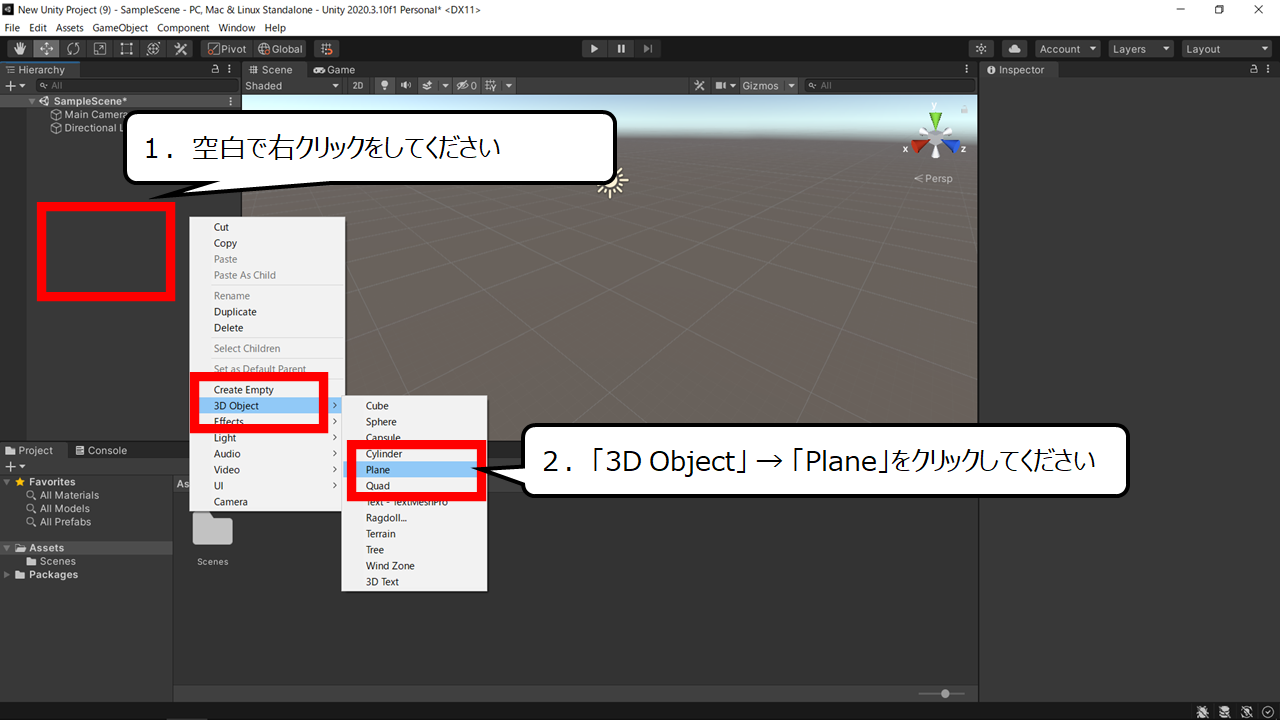The width and height of the screenshot is (1280, 720).
Task: Open the Window menu
Action: (236, 28)
